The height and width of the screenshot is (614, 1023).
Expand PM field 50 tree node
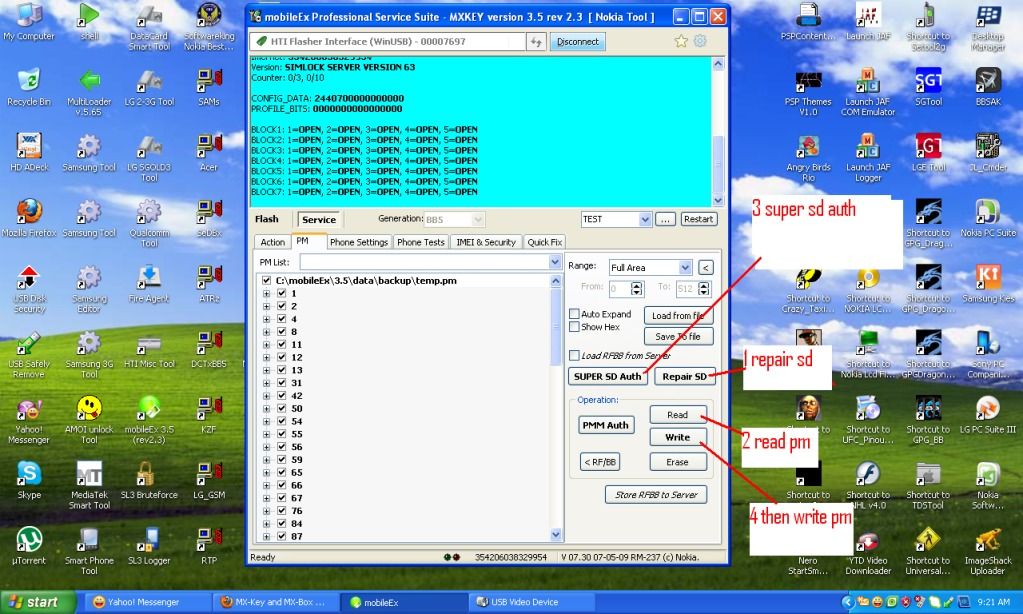[266, 408]
